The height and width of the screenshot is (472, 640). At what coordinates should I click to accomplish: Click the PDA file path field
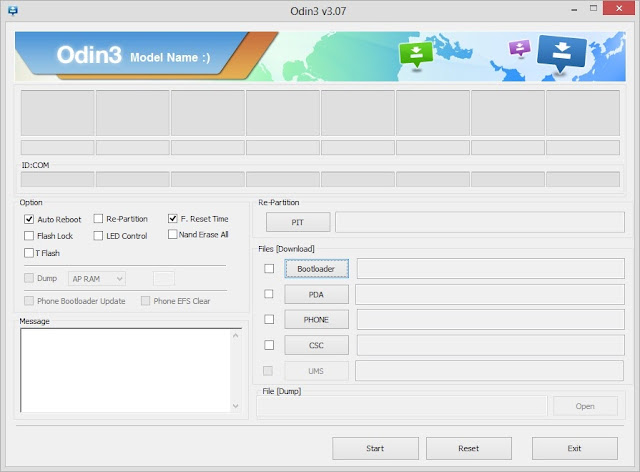coord(490,294)
